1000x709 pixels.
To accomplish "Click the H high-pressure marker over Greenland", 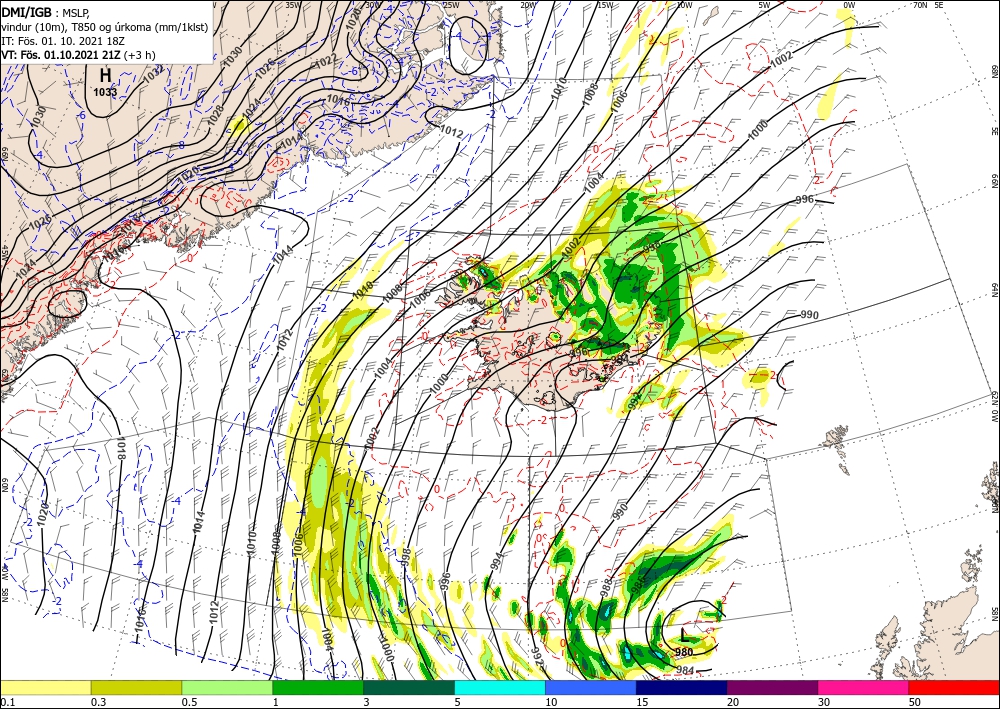I will coord(105,75).
